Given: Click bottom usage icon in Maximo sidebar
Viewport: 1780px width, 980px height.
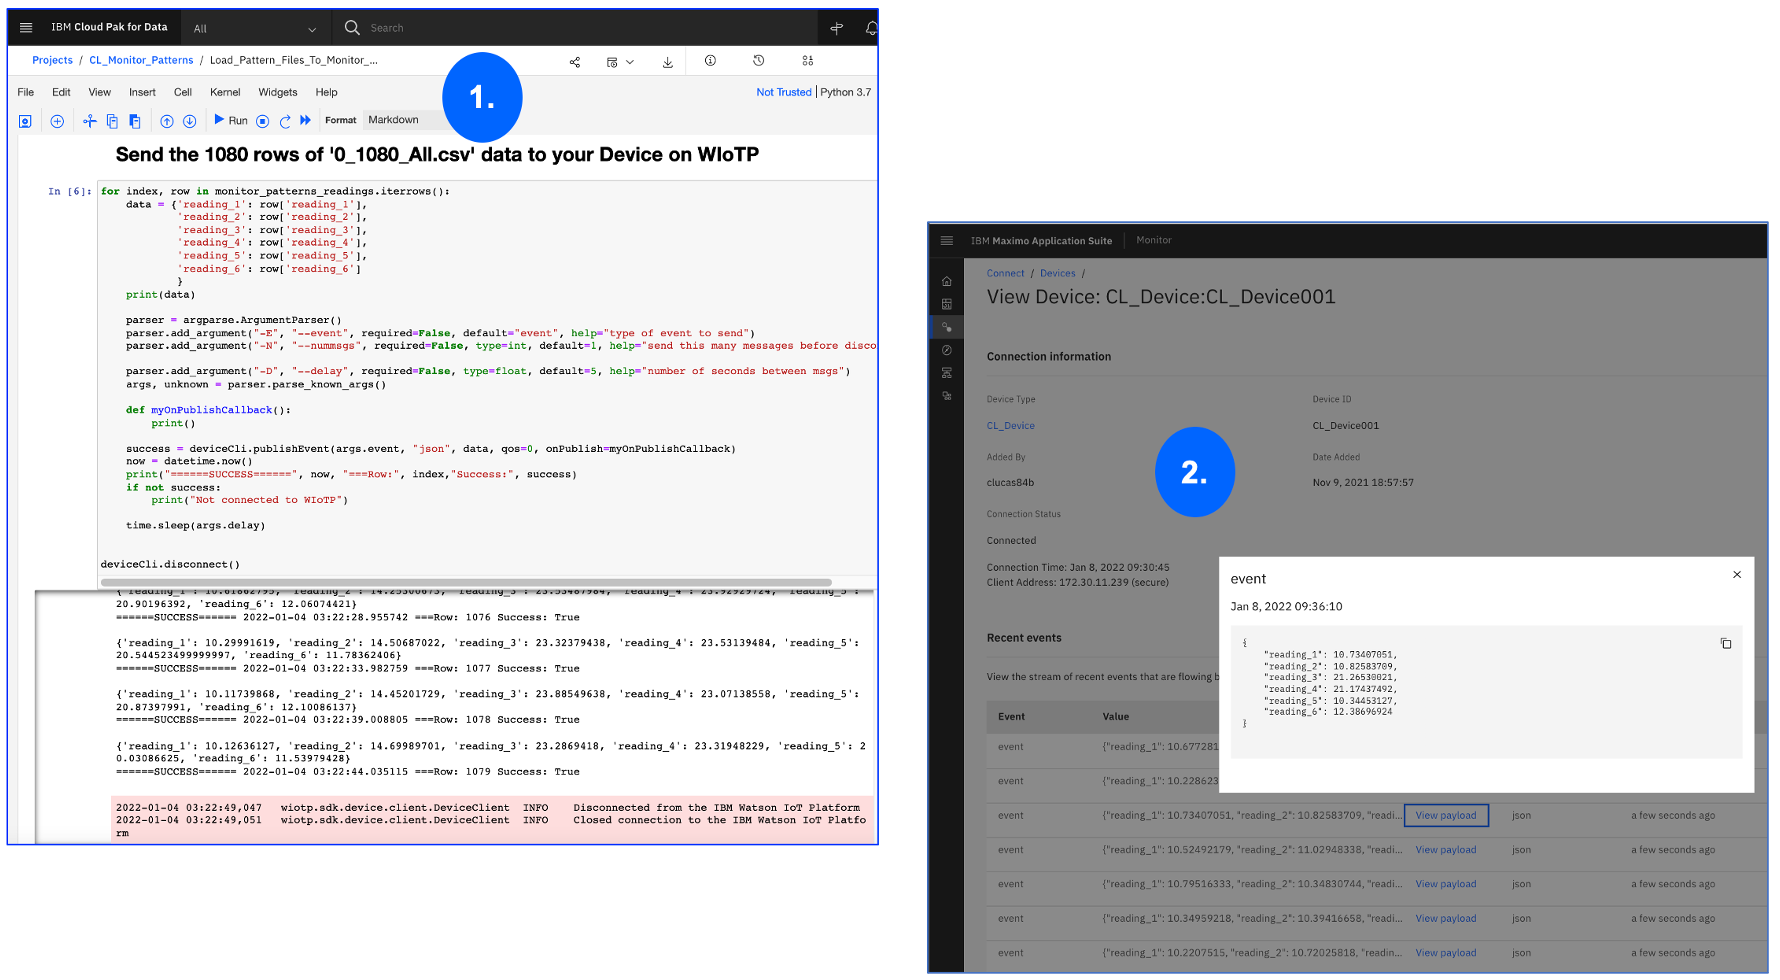Looking at the screenshot, I should coord(947,396).
